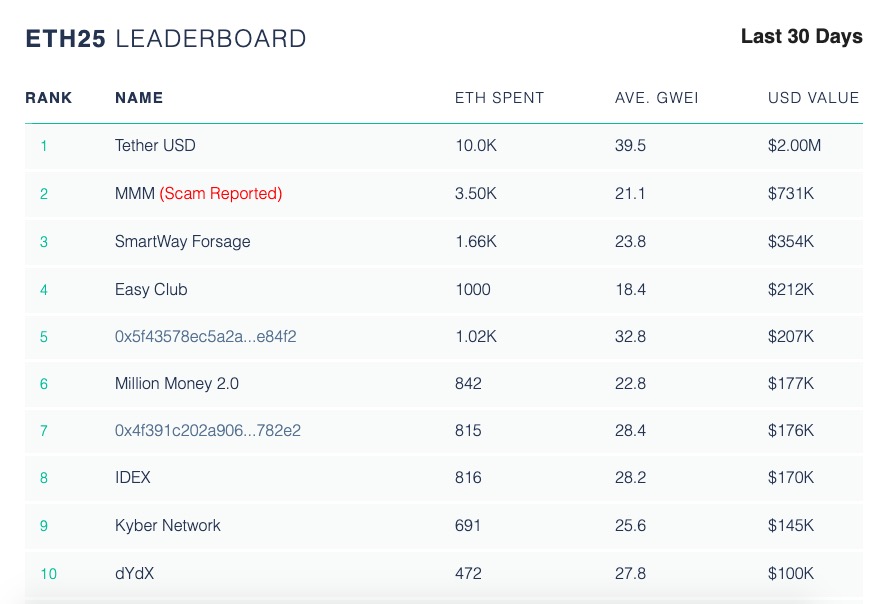The image size is (892, 604).
Task: Click the Last 30 Days label
Action: (801, 37)
